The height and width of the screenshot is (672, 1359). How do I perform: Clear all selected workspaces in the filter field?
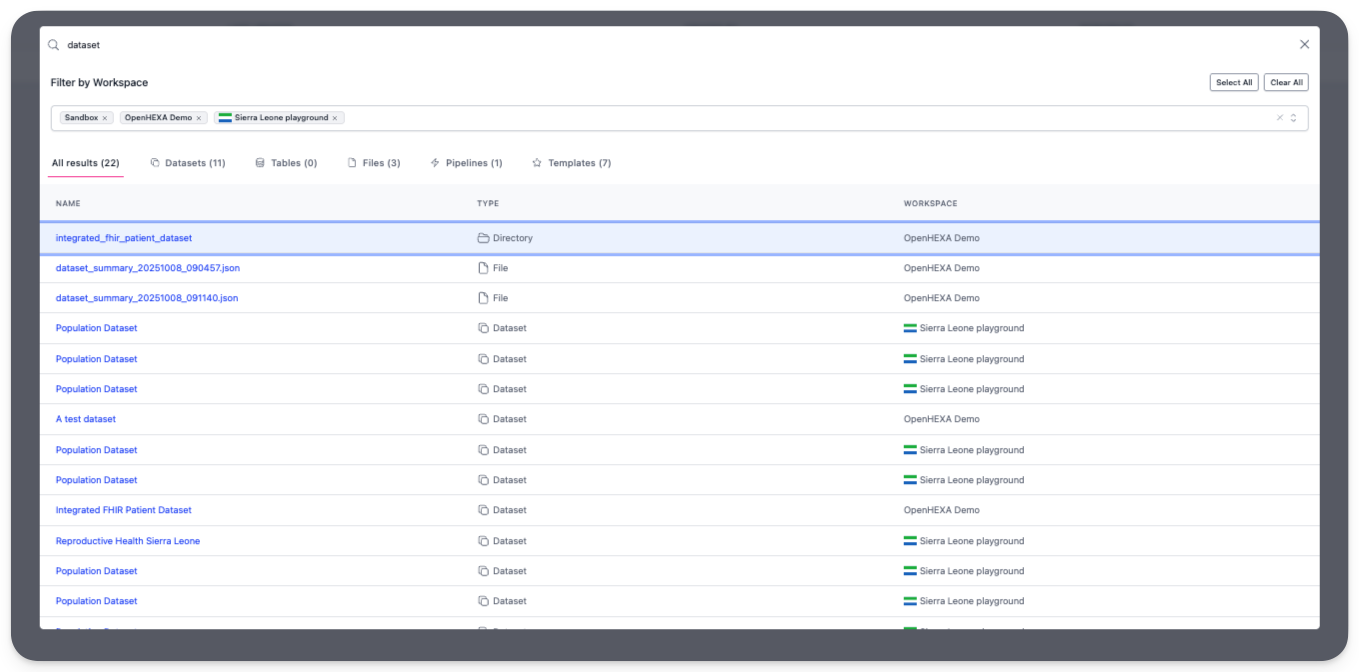(1279, 118)
